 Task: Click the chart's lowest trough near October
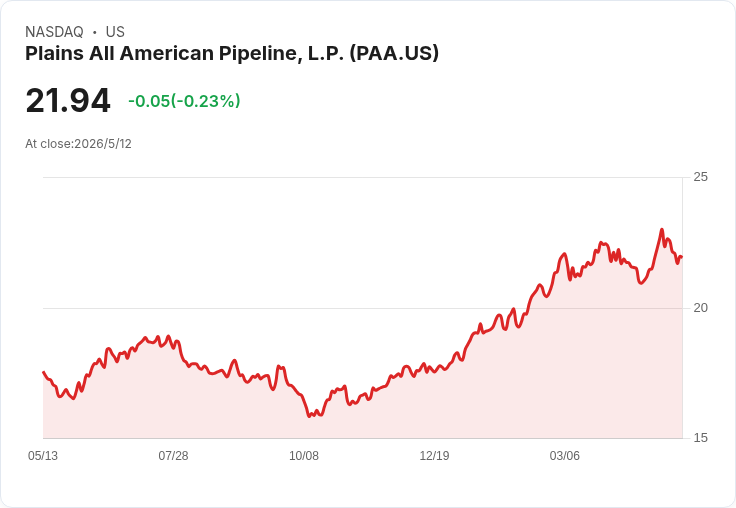[x=309, y=416]
